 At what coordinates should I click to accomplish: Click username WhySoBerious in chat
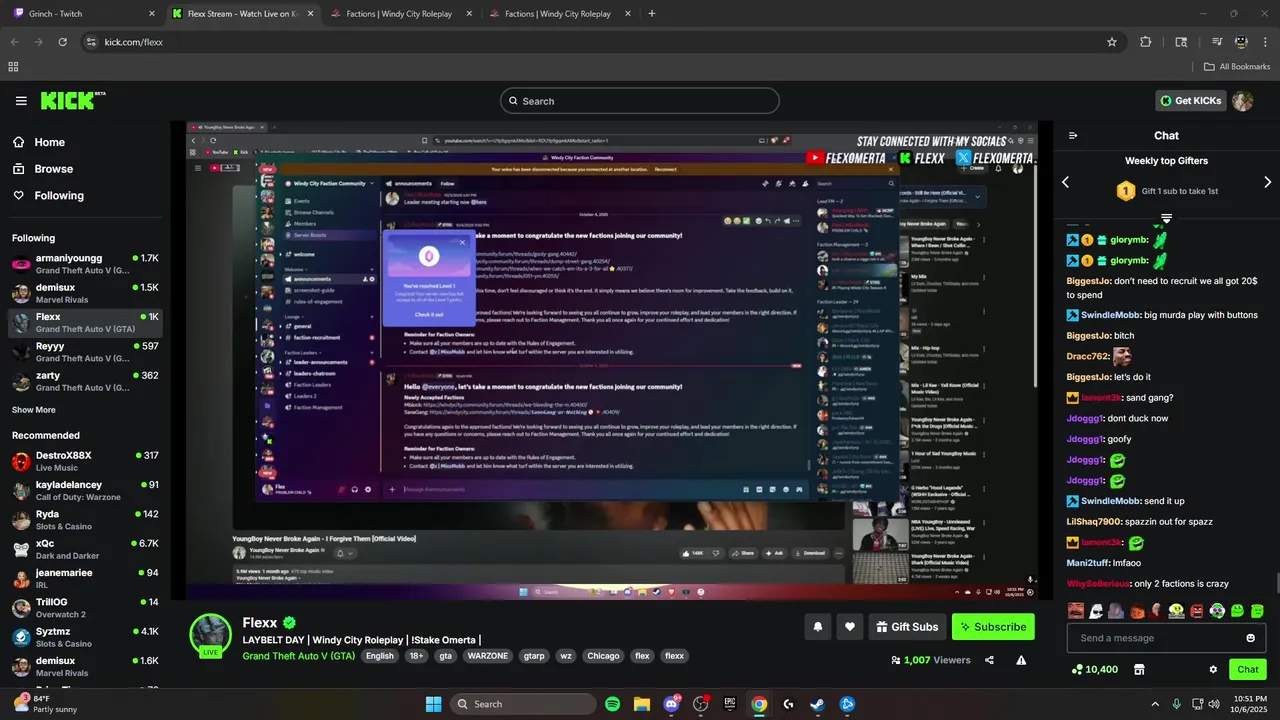(x=1098, y=583)
